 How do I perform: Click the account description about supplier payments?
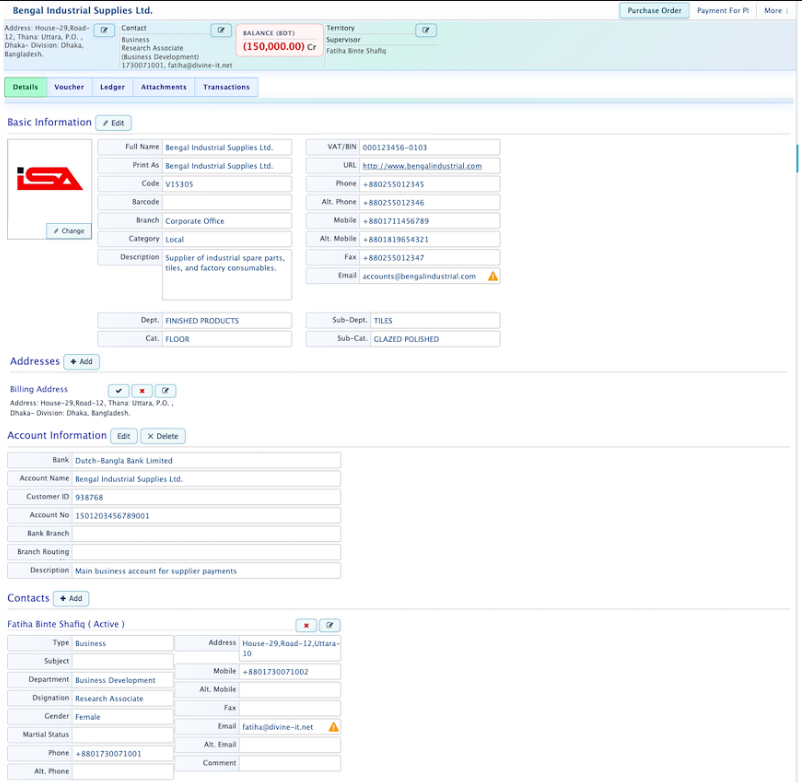tap(206, 571)
